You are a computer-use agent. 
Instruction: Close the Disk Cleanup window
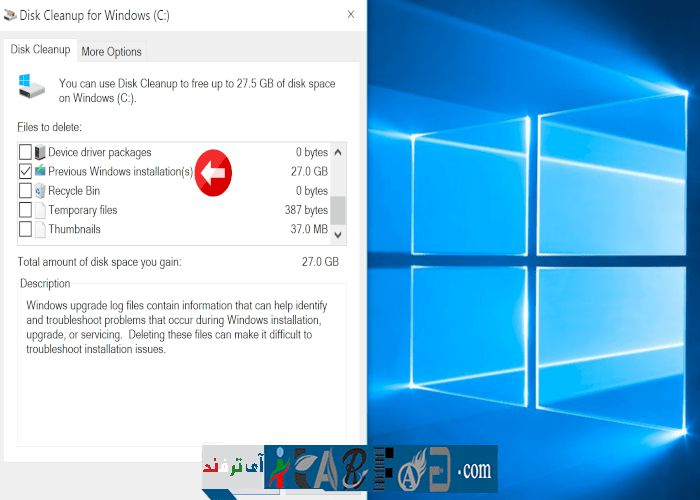tap(350, 14)
